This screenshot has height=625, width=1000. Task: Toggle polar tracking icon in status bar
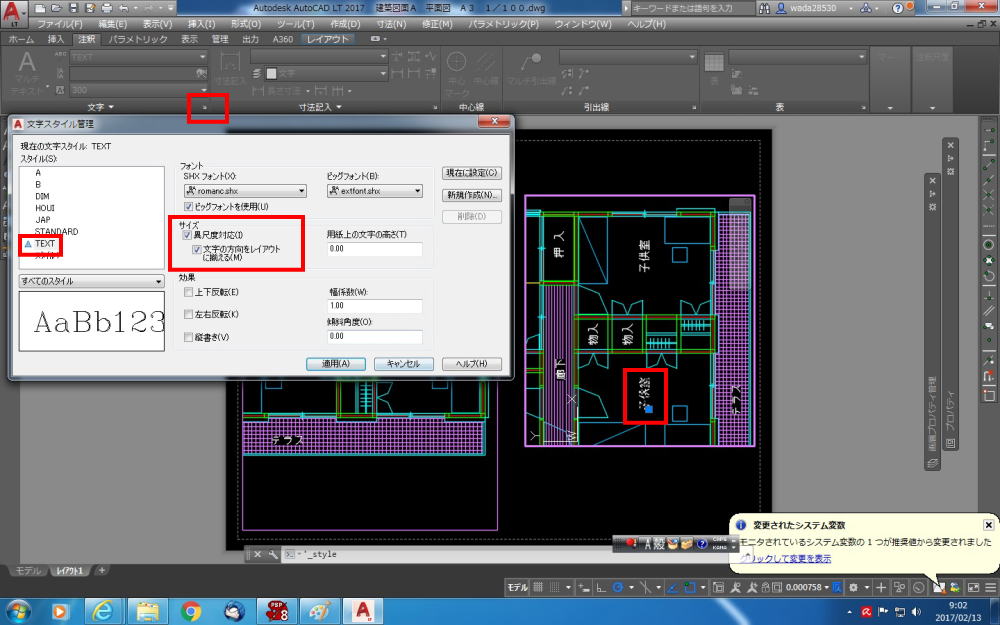617,587
